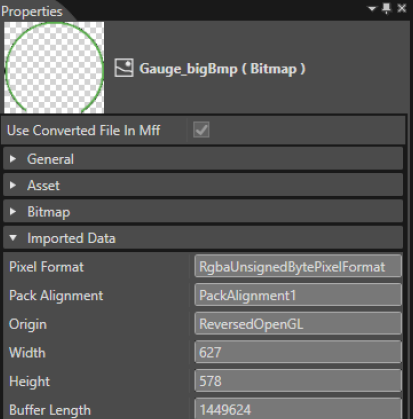
Task: Click the Height field showing 578
Action: click(x=298, y=381)
